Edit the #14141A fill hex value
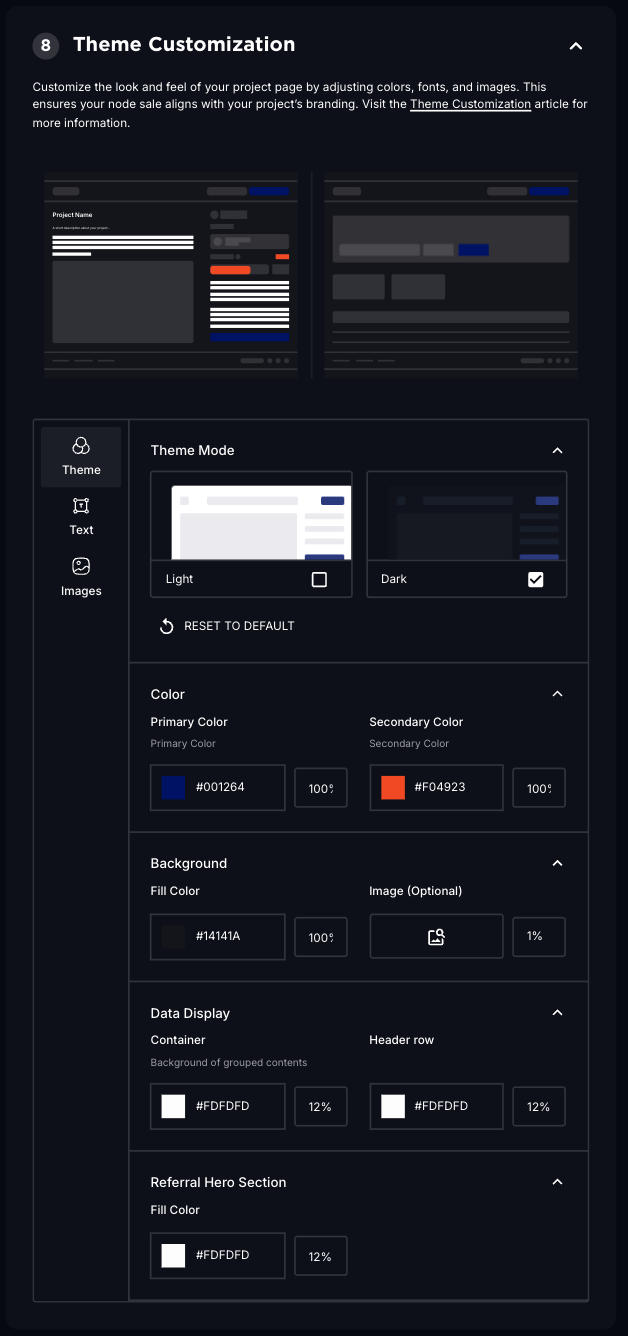 [x=218, y=937]
